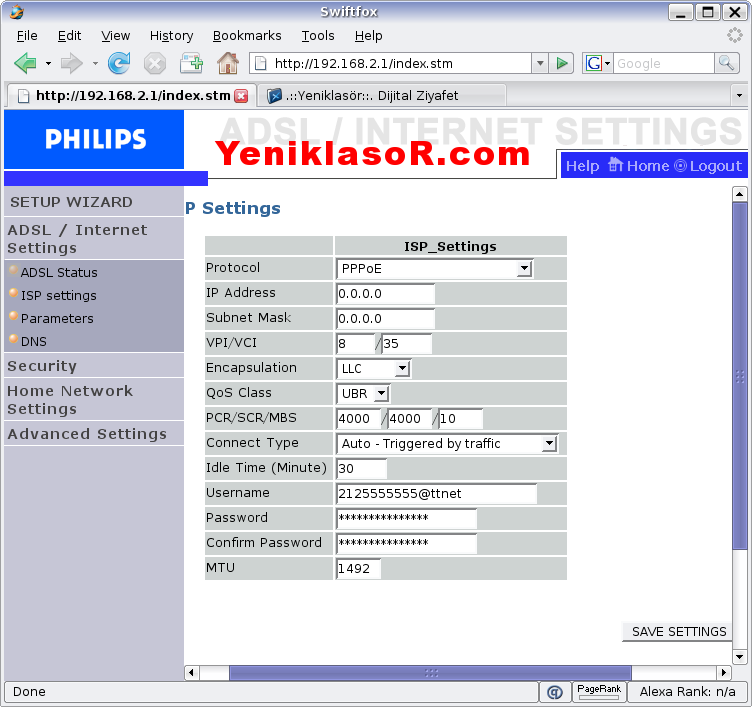Open the Protocol PPPoE dropdown
This screenshot has width=752, height=707.
(435, 268)
